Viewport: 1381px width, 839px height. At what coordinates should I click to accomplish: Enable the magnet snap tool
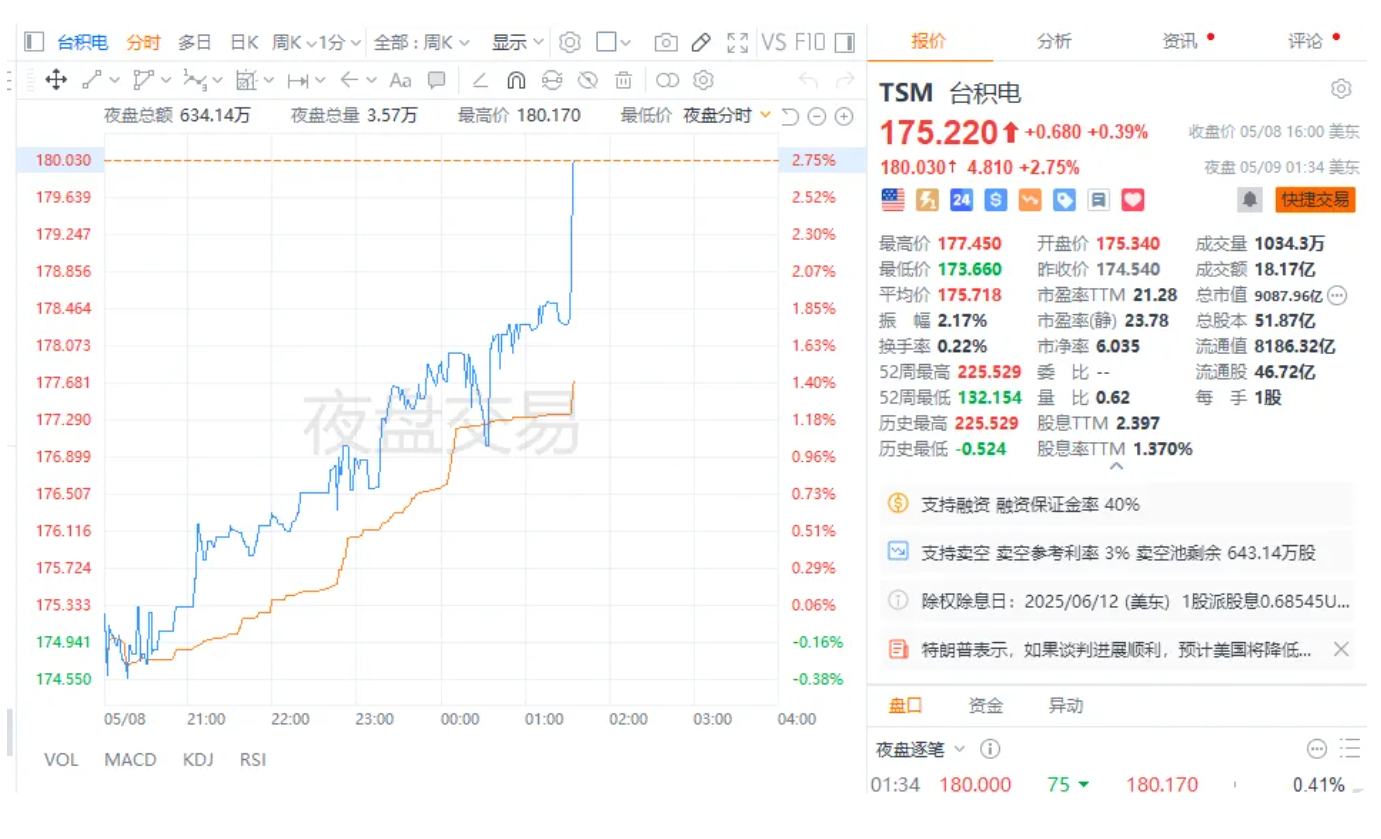(x=516, y=80)
